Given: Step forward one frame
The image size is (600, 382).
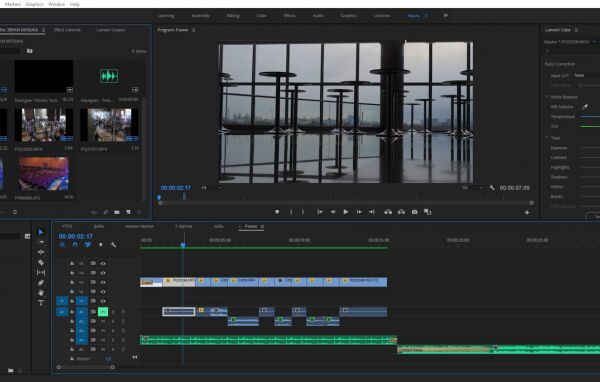Looking at the screenshot, I should point(359,212).
